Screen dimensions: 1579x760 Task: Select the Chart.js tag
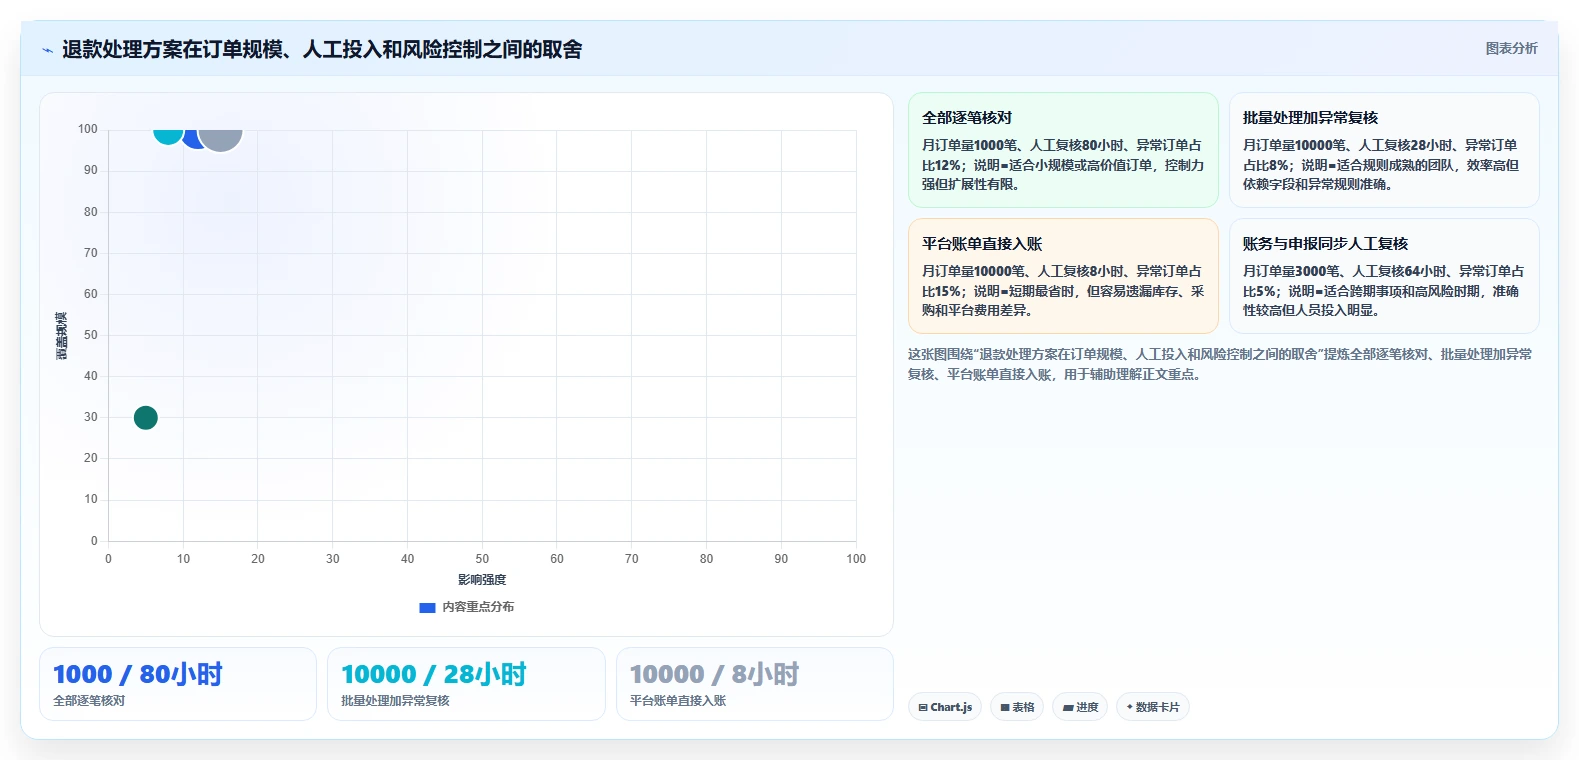pos(945,707)
